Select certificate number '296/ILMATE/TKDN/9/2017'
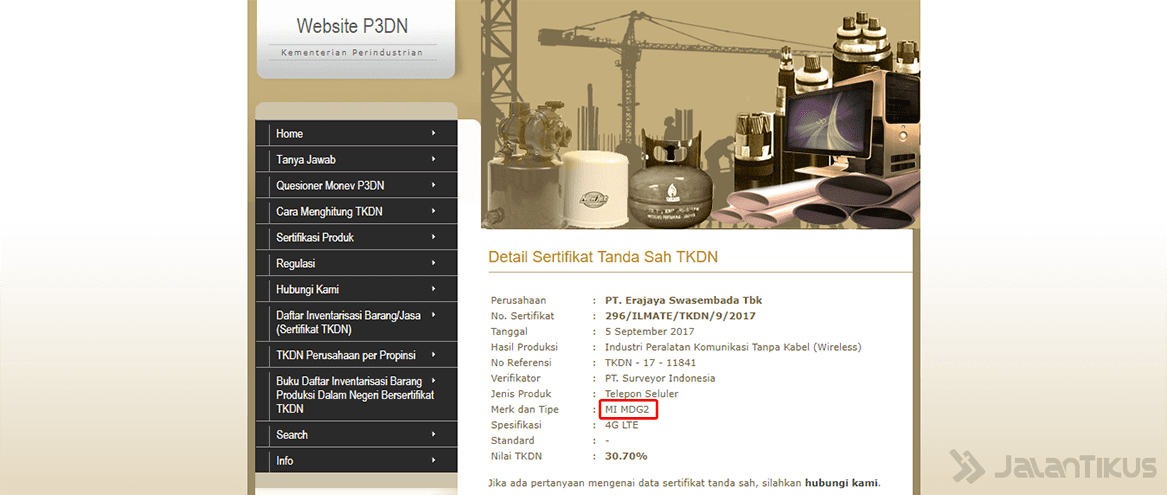Image resolution: width=1167 pixels, height=495 pixels. [x=680, y=316]
